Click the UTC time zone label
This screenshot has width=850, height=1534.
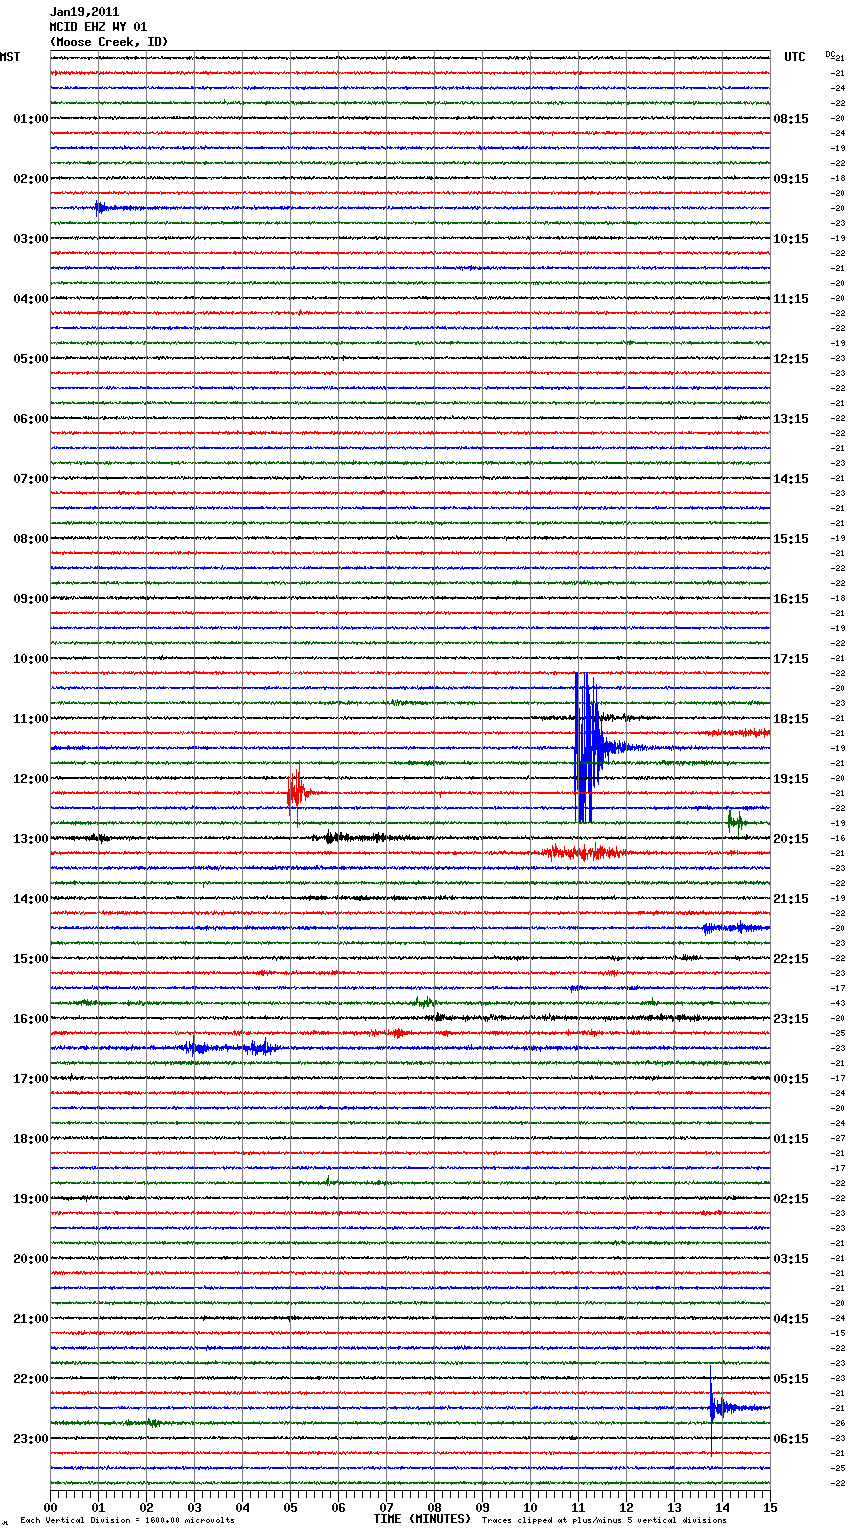[x=794, y=57]
